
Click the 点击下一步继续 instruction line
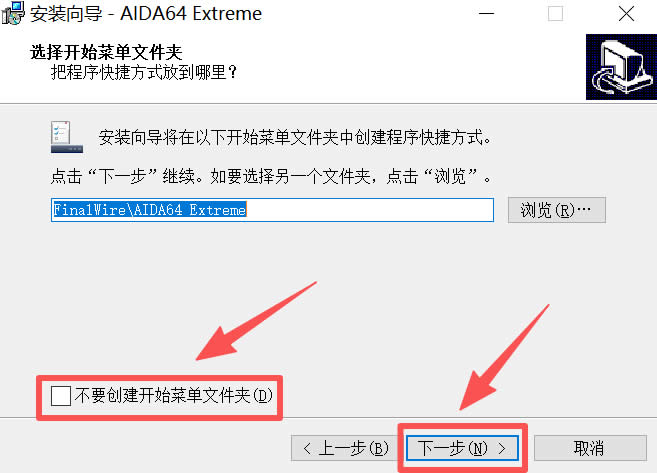click(x=271, y=176)
